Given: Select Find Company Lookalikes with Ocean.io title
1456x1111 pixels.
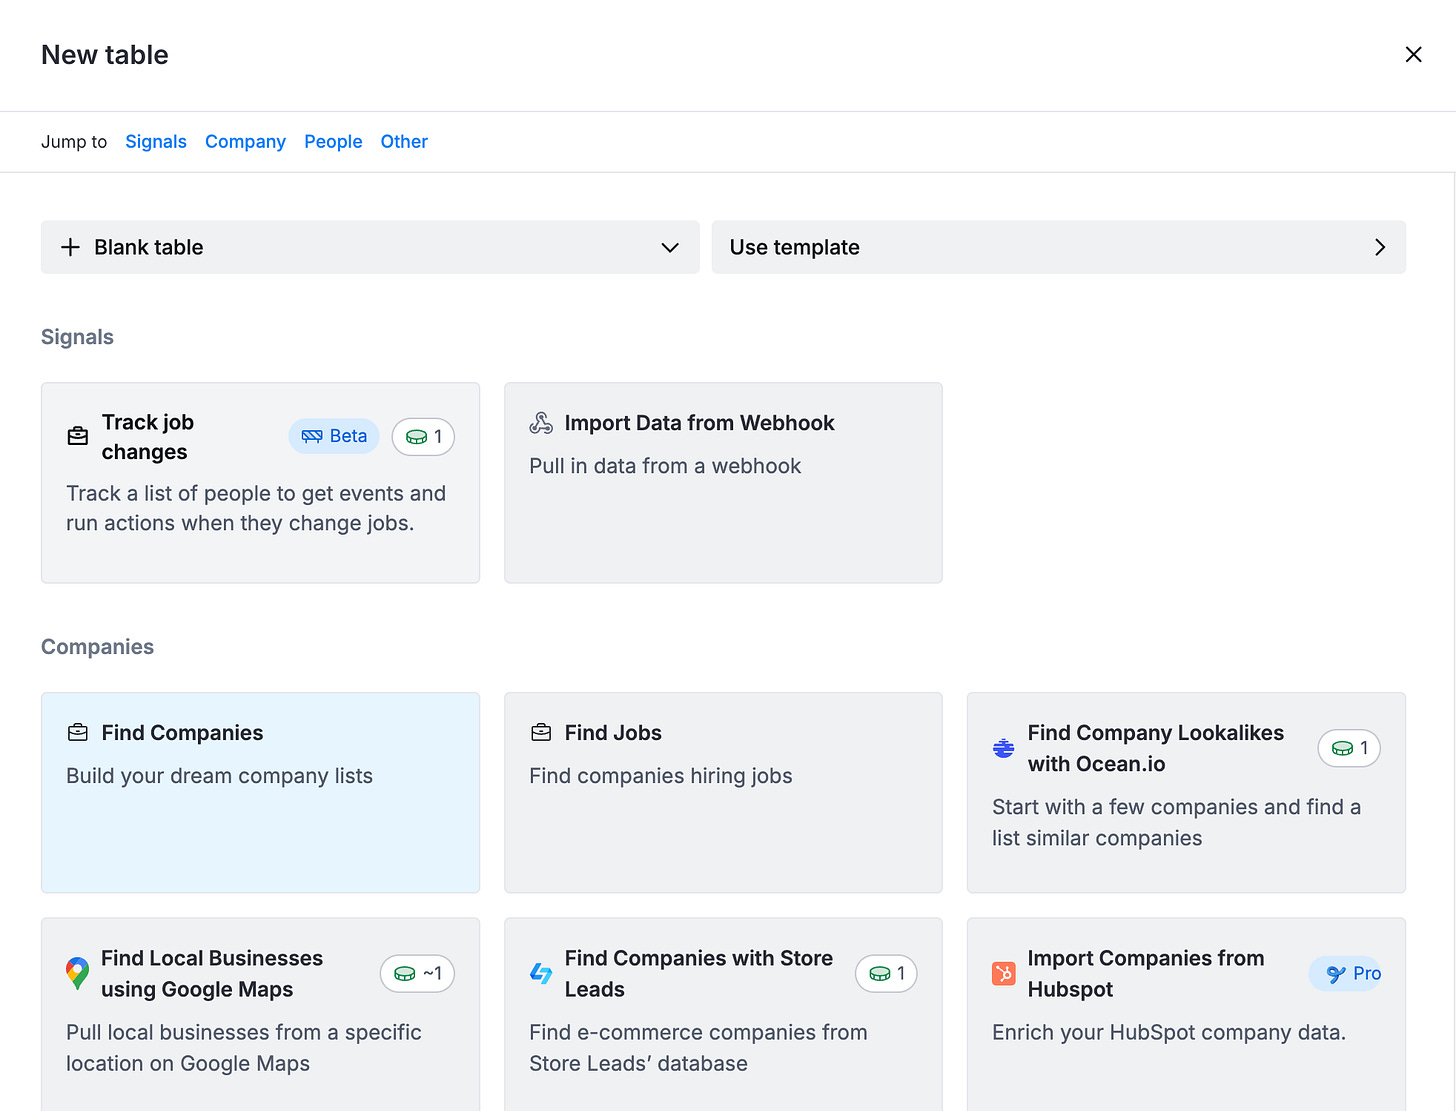Looking at the screenshot, I should pos(1156,748).
